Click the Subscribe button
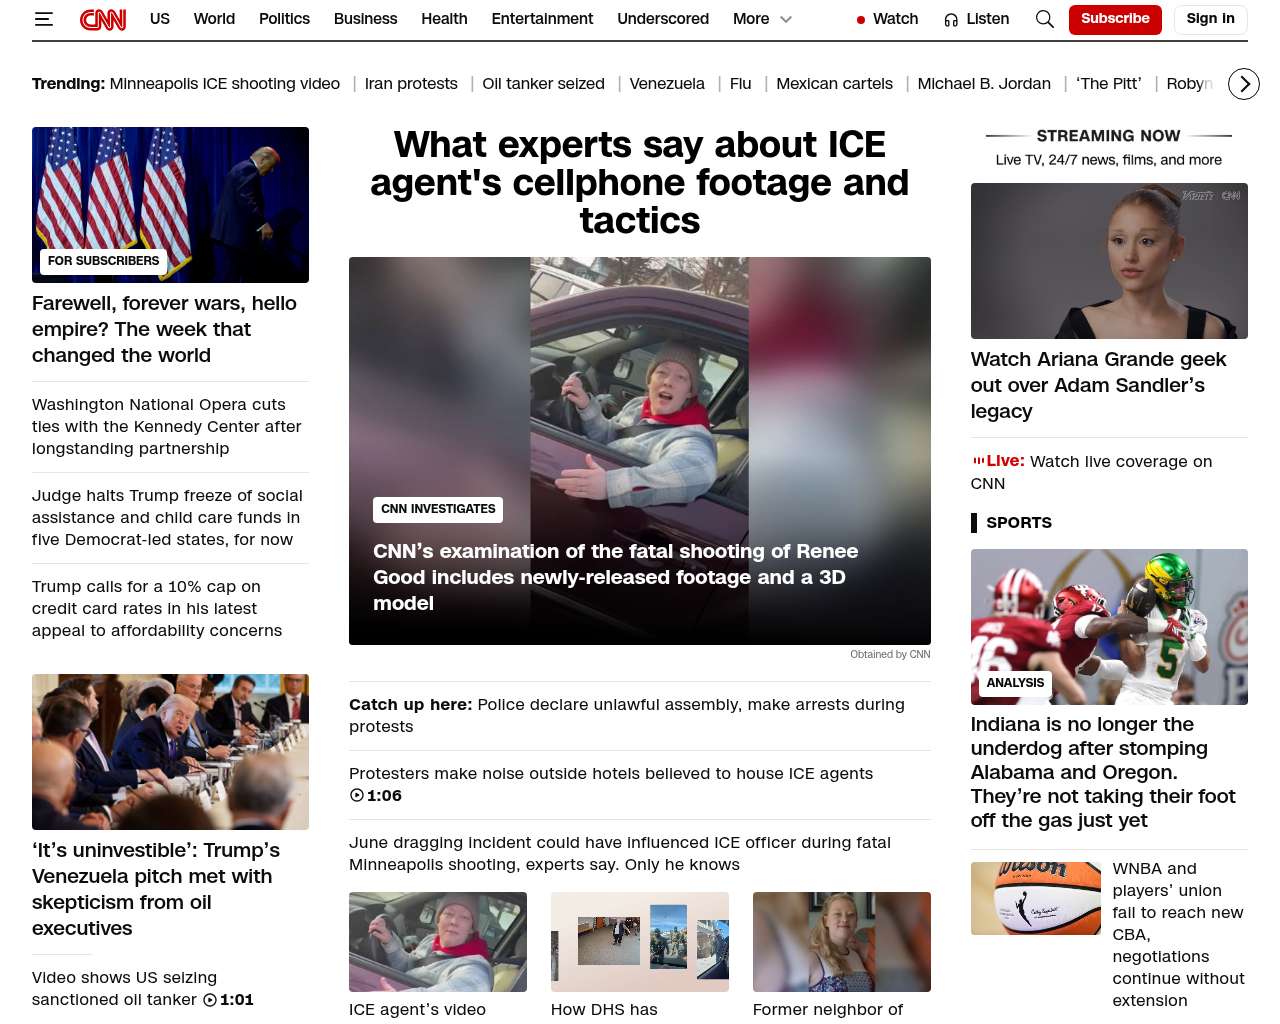This screenshot has height=1024, width=1280. tap(1115, 19)
